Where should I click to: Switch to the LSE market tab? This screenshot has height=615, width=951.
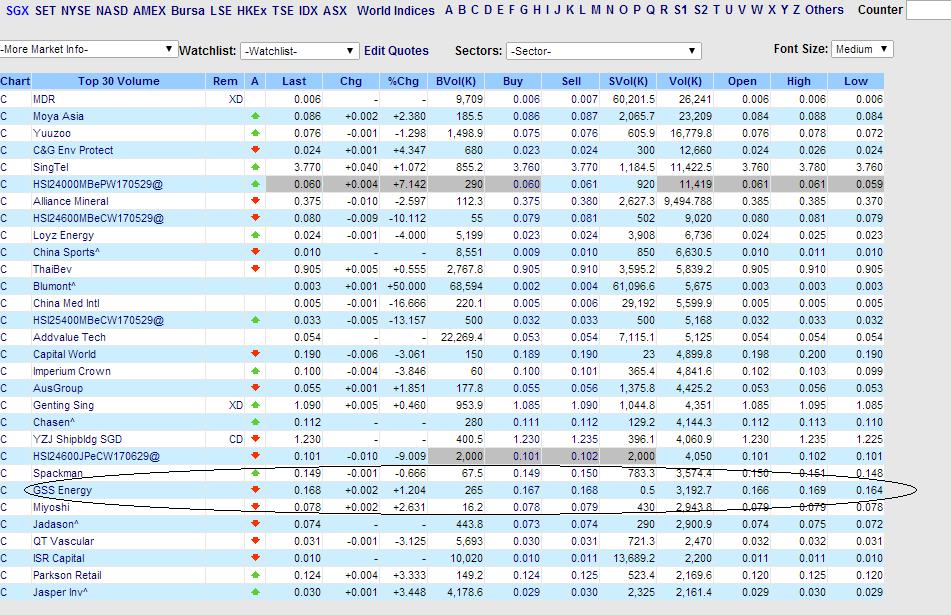[221, 10]
